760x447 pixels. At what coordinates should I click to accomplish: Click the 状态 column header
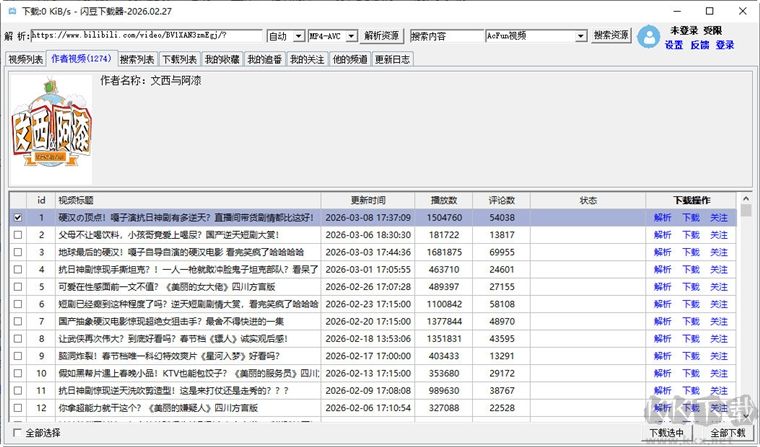pos(588,200)
